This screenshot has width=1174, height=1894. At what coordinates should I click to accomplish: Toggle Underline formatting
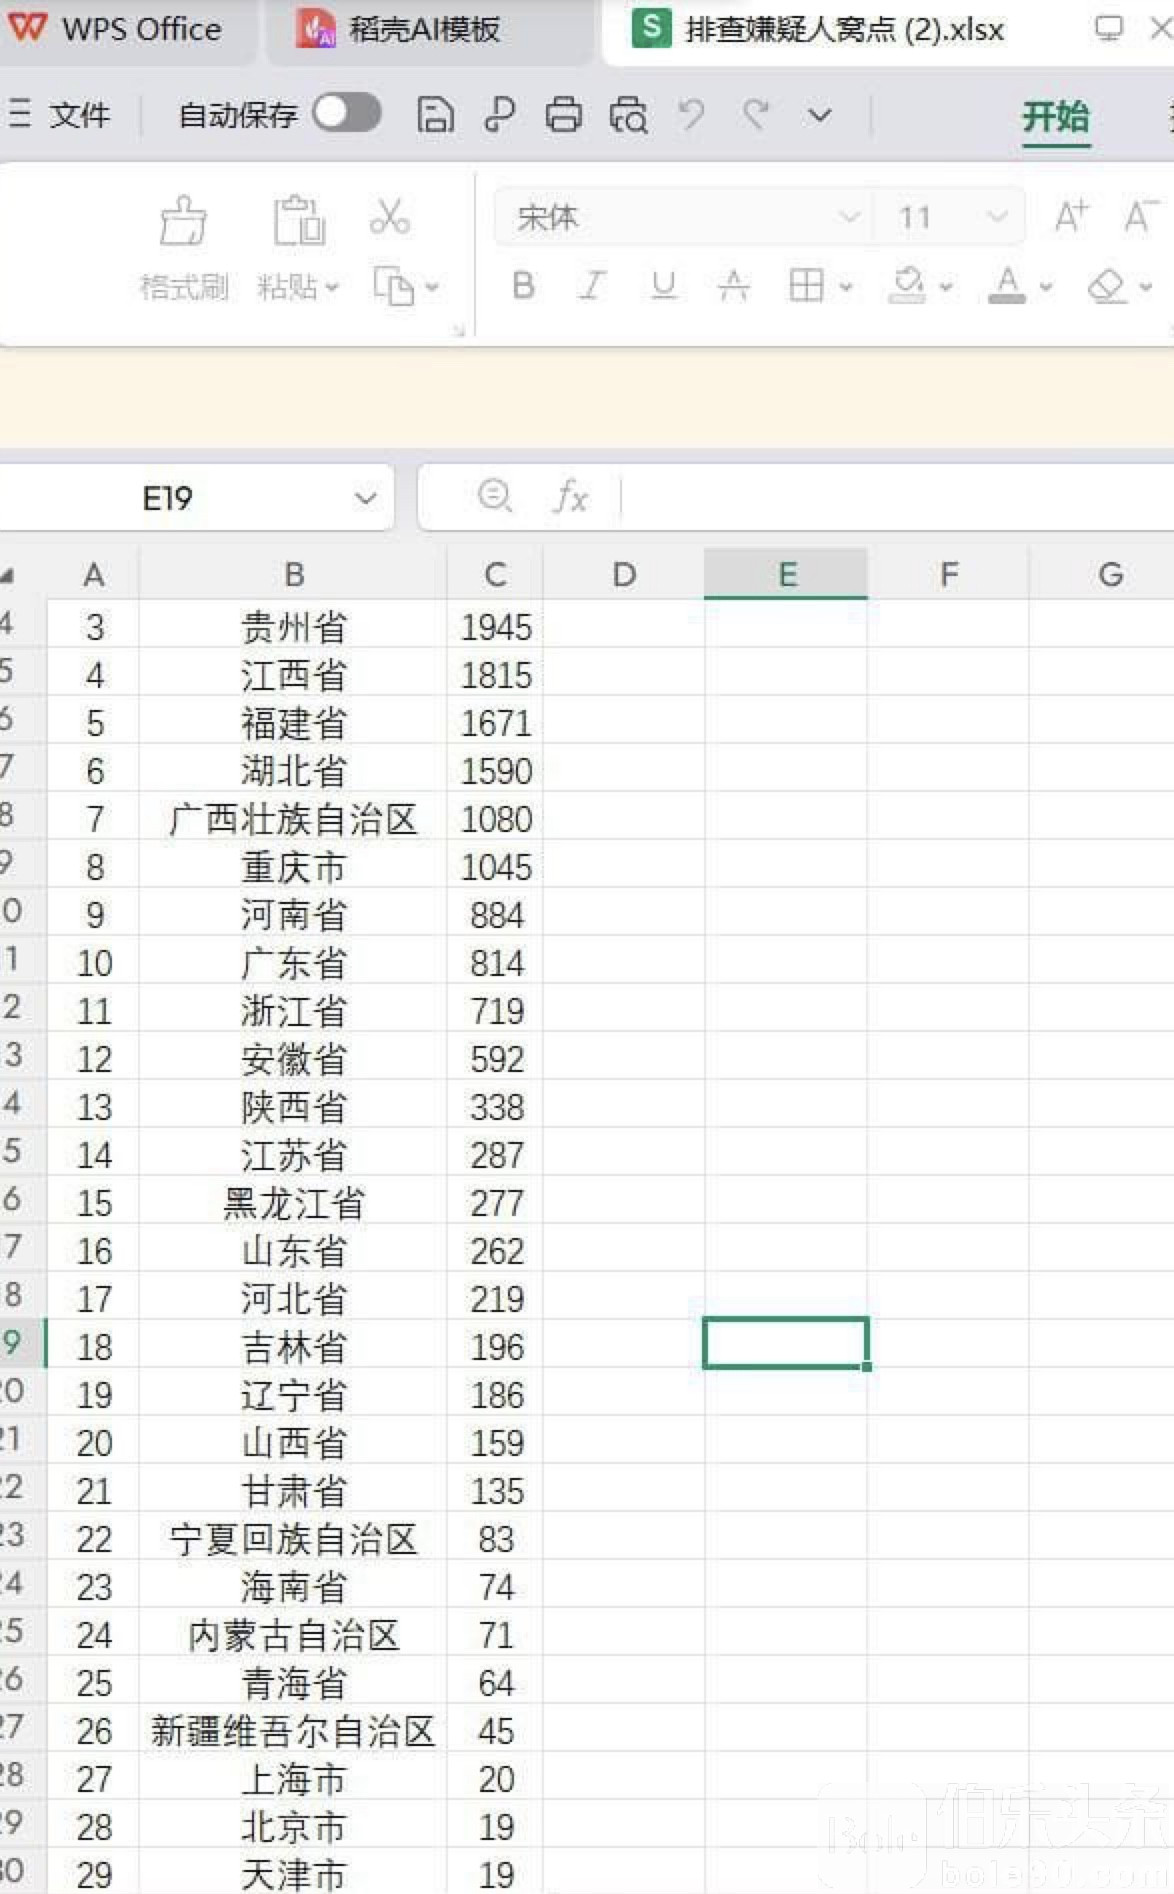(x=663, y=287)
